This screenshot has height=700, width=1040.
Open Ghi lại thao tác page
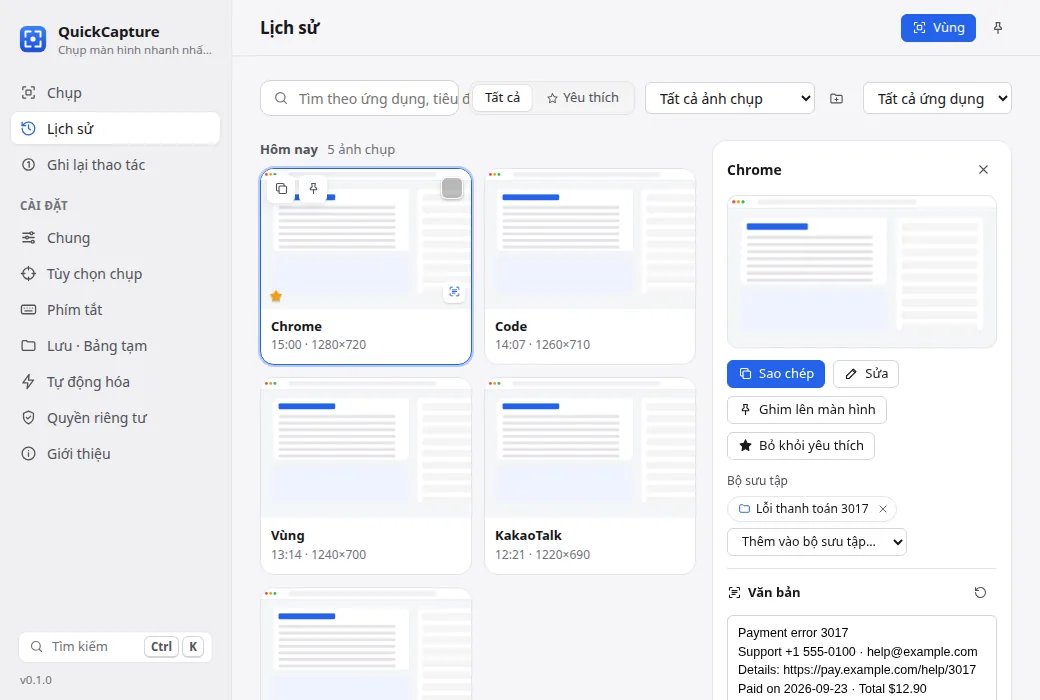pos(115,165)
